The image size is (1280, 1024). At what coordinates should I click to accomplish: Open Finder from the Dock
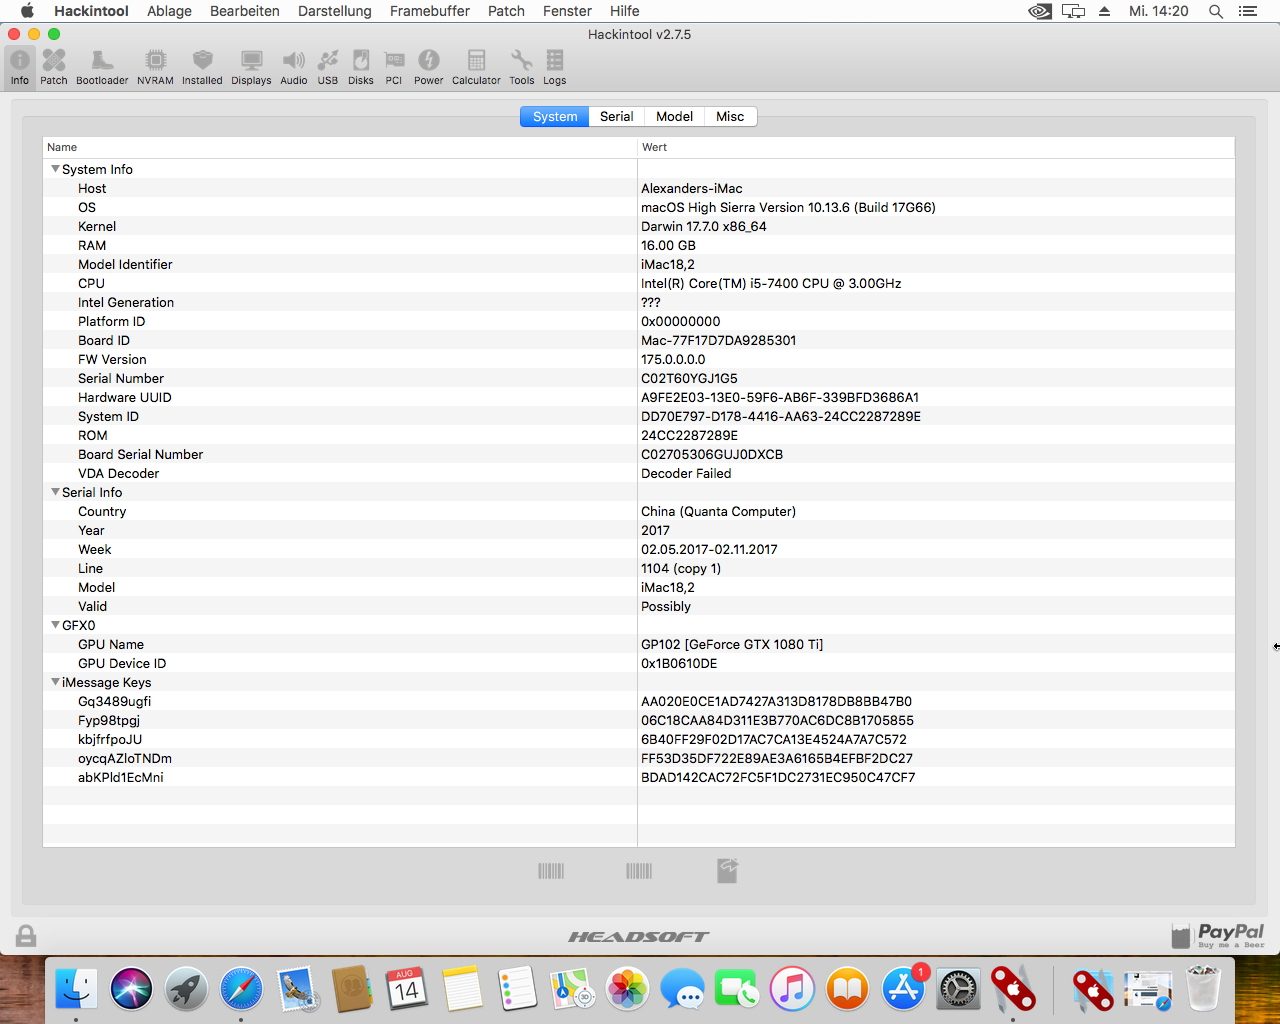(x=76, y=989)
